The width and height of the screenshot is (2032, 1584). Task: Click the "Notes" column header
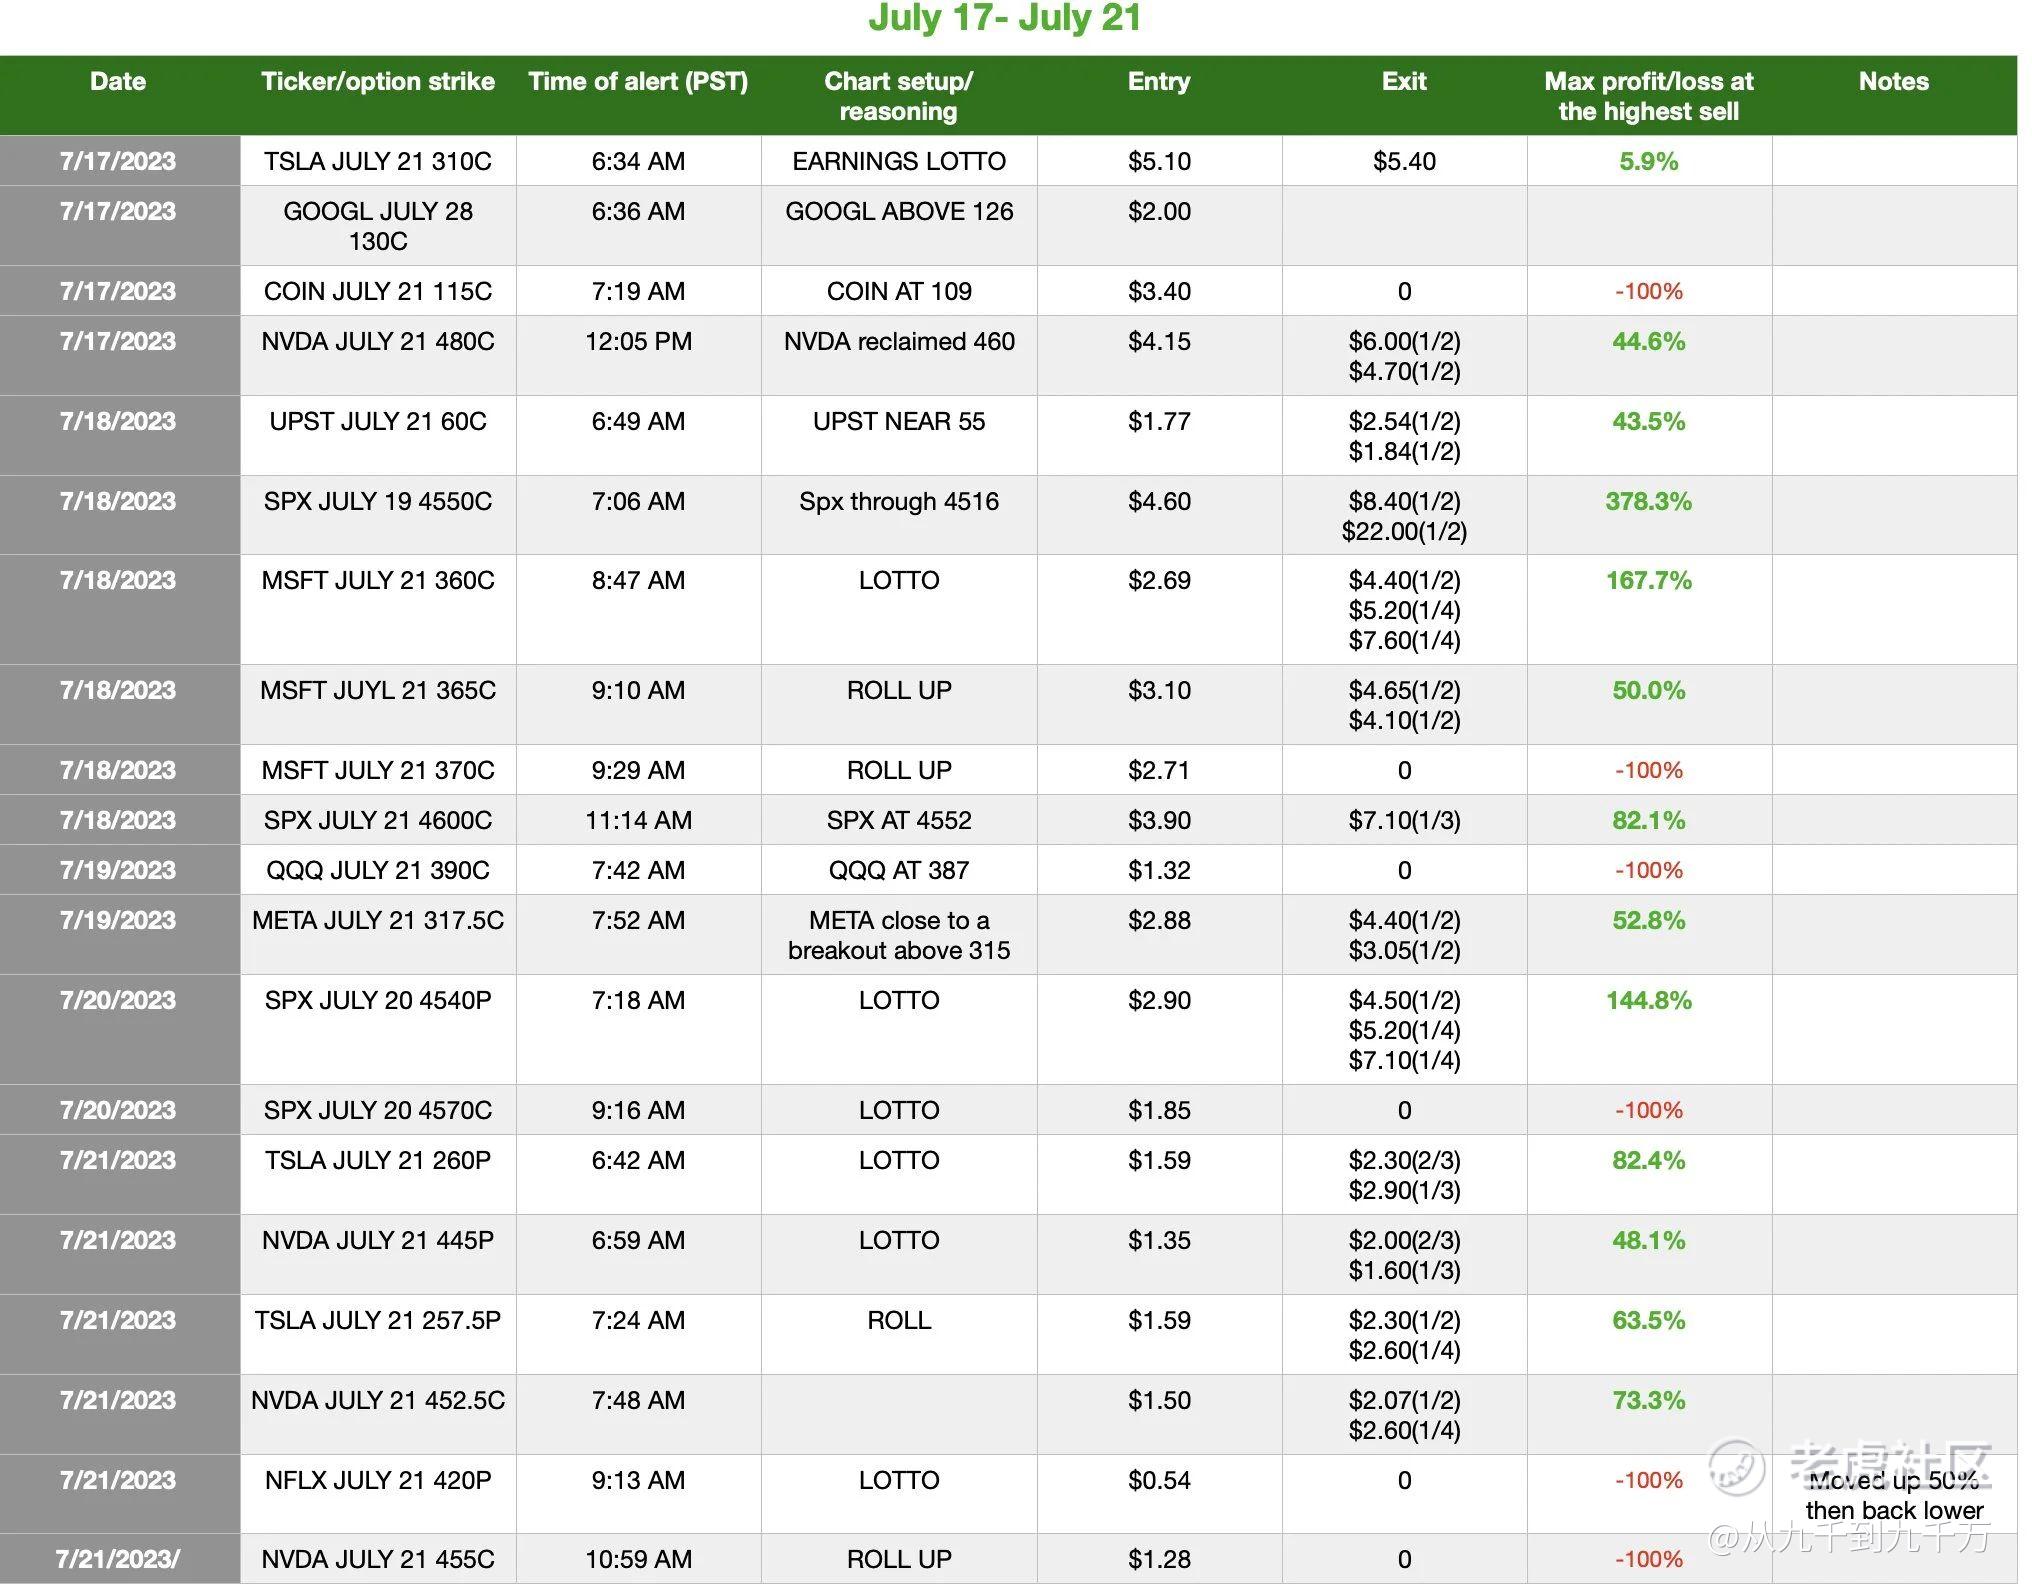[x=1893, y=82]
